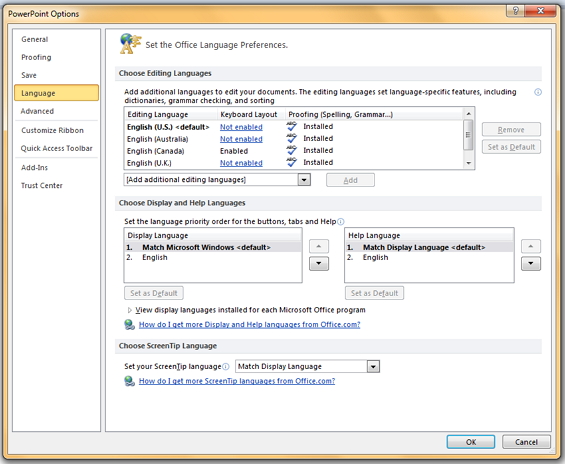Screen dimensions: 565x464
Task: Select English (U.S.) <default> editing language row
Action: [293, 127]
